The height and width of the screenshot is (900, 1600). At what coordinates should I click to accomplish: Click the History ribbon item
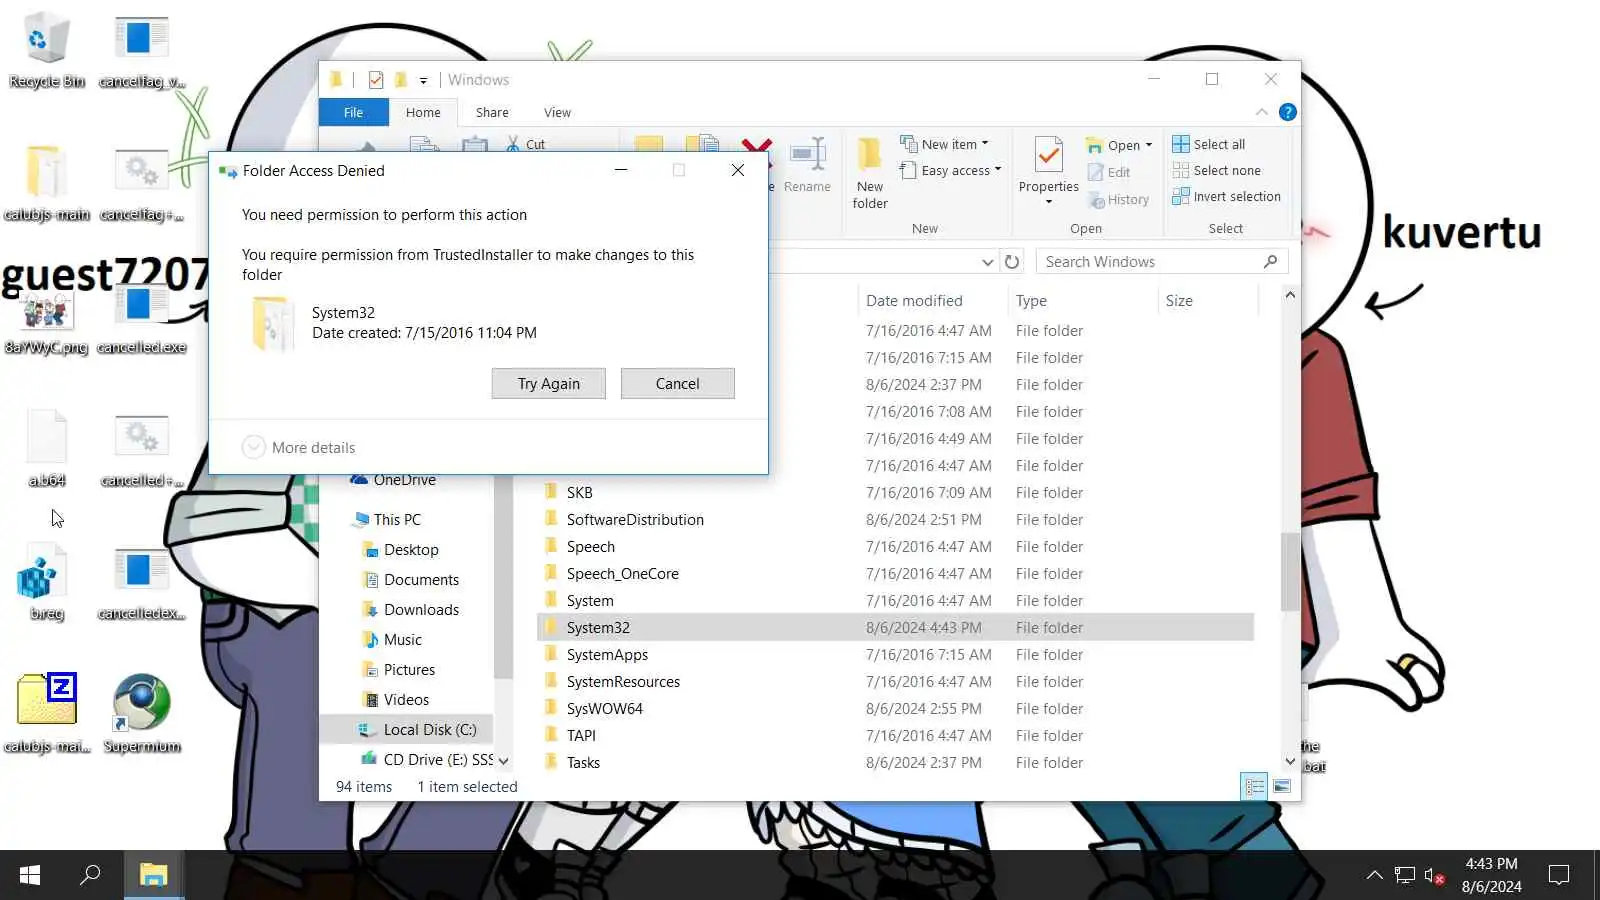pyautogui.click(x=1118, y=200)
